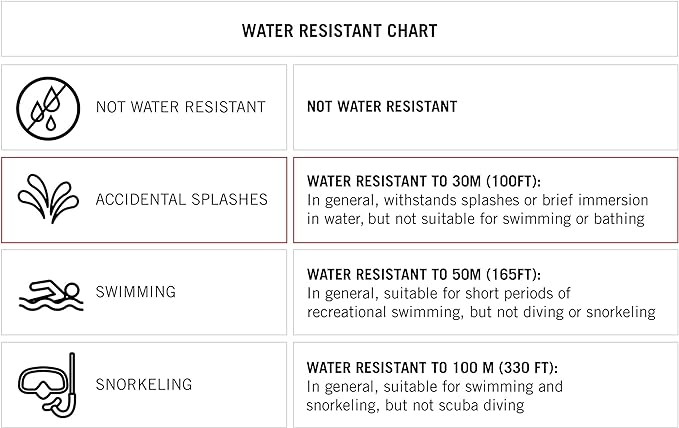Select the Snorkeling label
The height and width of the screenshot is (428, 679).
pyautogui.click(x=144, y=384)
